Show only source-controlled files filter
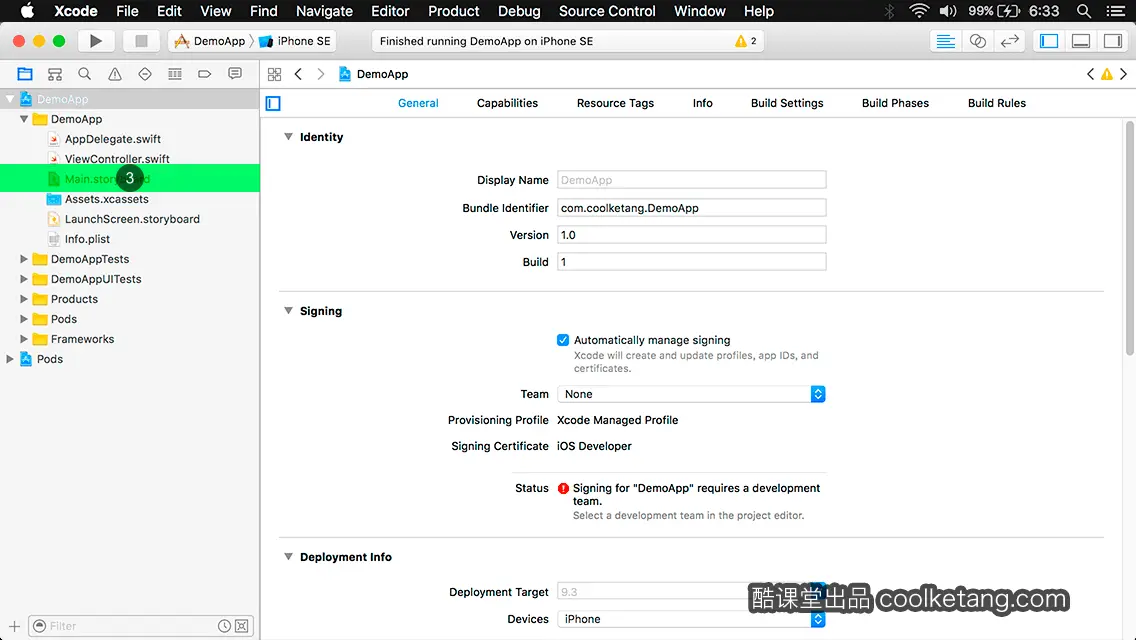Image resolution: width=1136 pixels, height=640 pixels. coord(242,626)
